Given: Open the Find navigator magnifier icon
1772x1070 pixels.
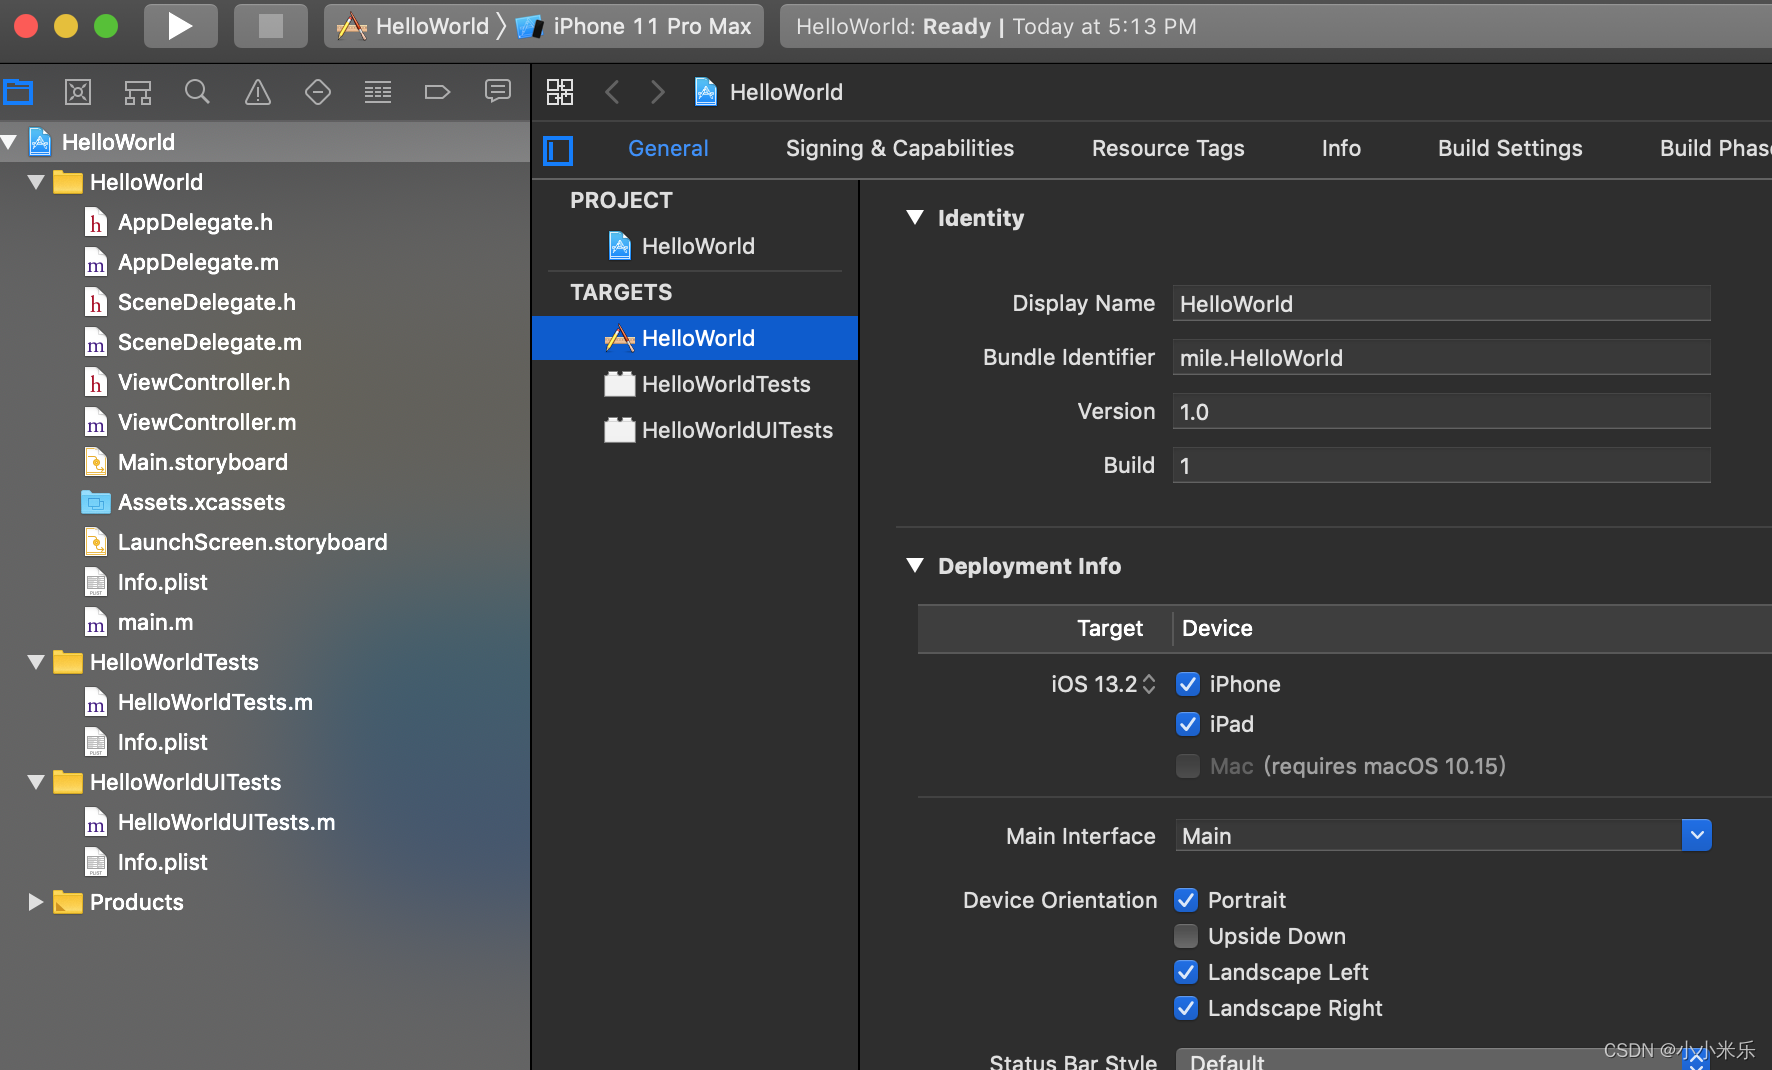Looking at the screenshot, I should pyautogui.click(x=198, y=93).
